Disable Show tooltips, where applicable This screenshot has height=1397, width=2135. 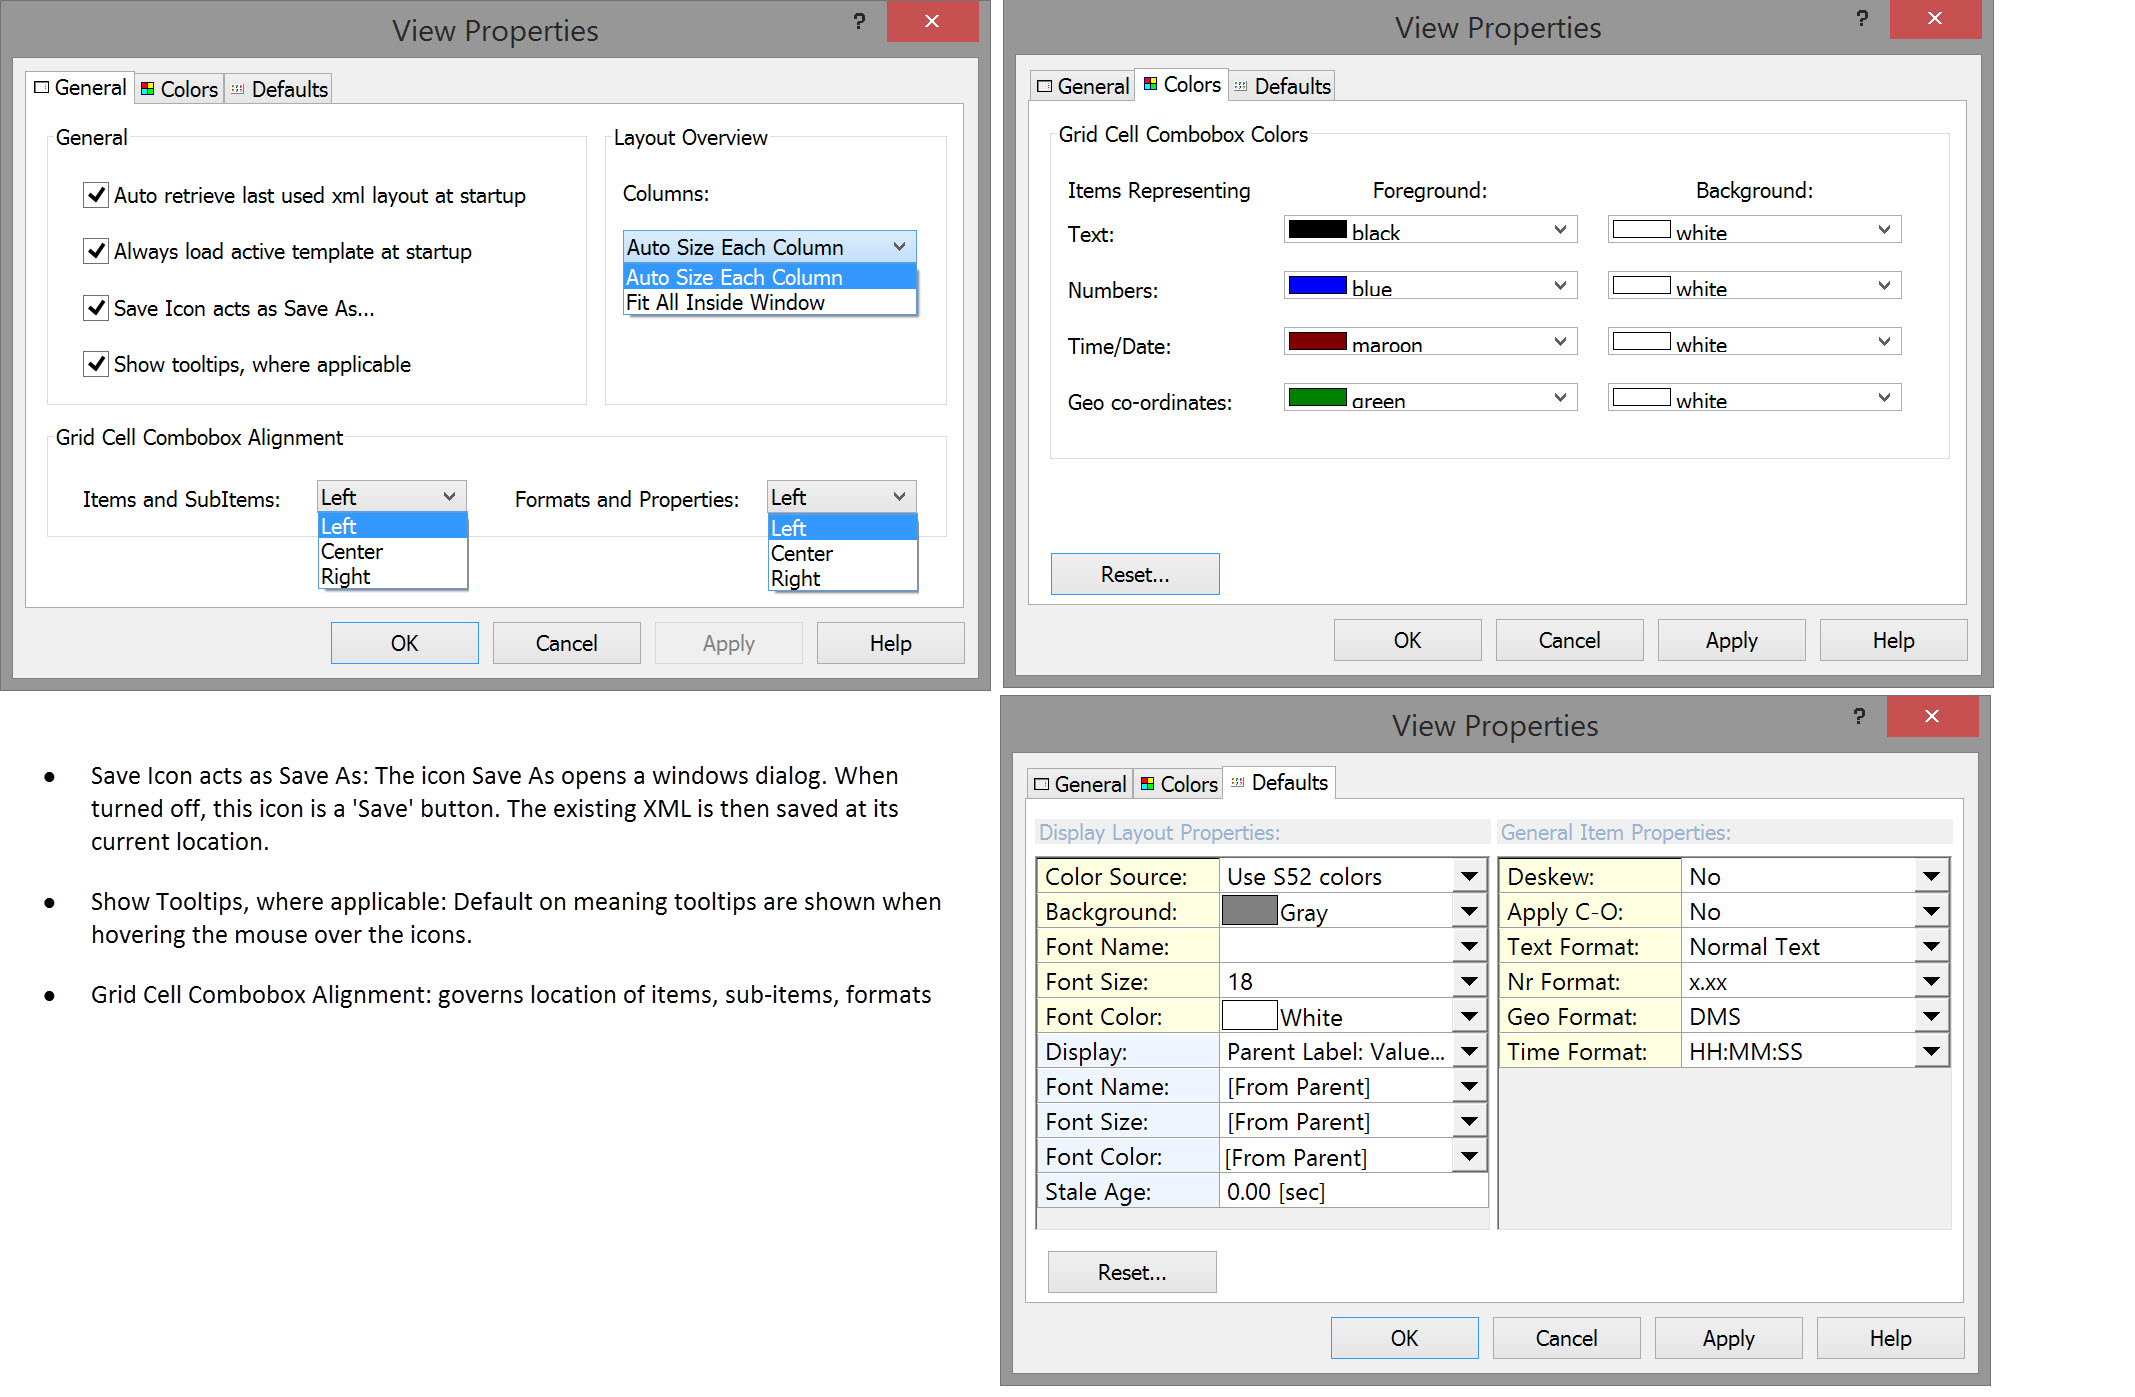(96, 364)
